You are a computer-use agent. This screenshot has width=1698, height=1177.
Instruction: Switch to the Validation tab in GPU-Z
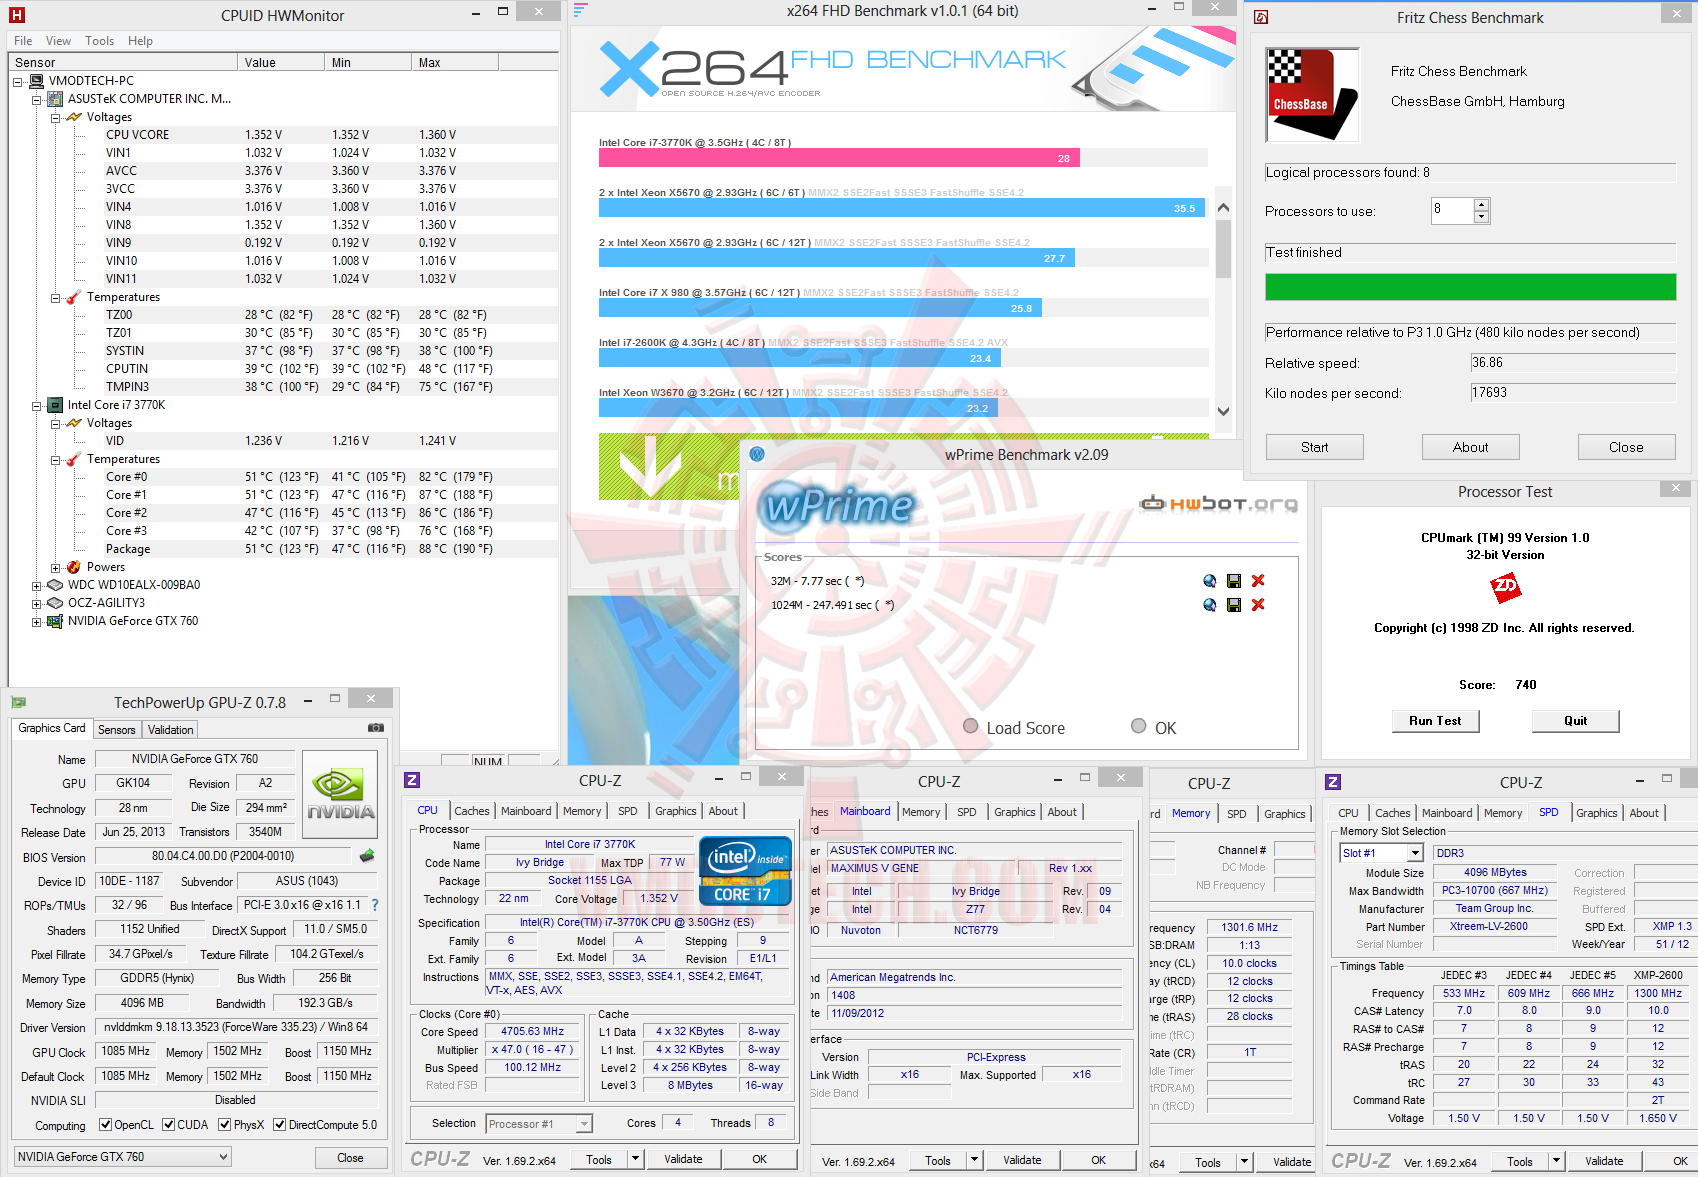coord(171,730)
